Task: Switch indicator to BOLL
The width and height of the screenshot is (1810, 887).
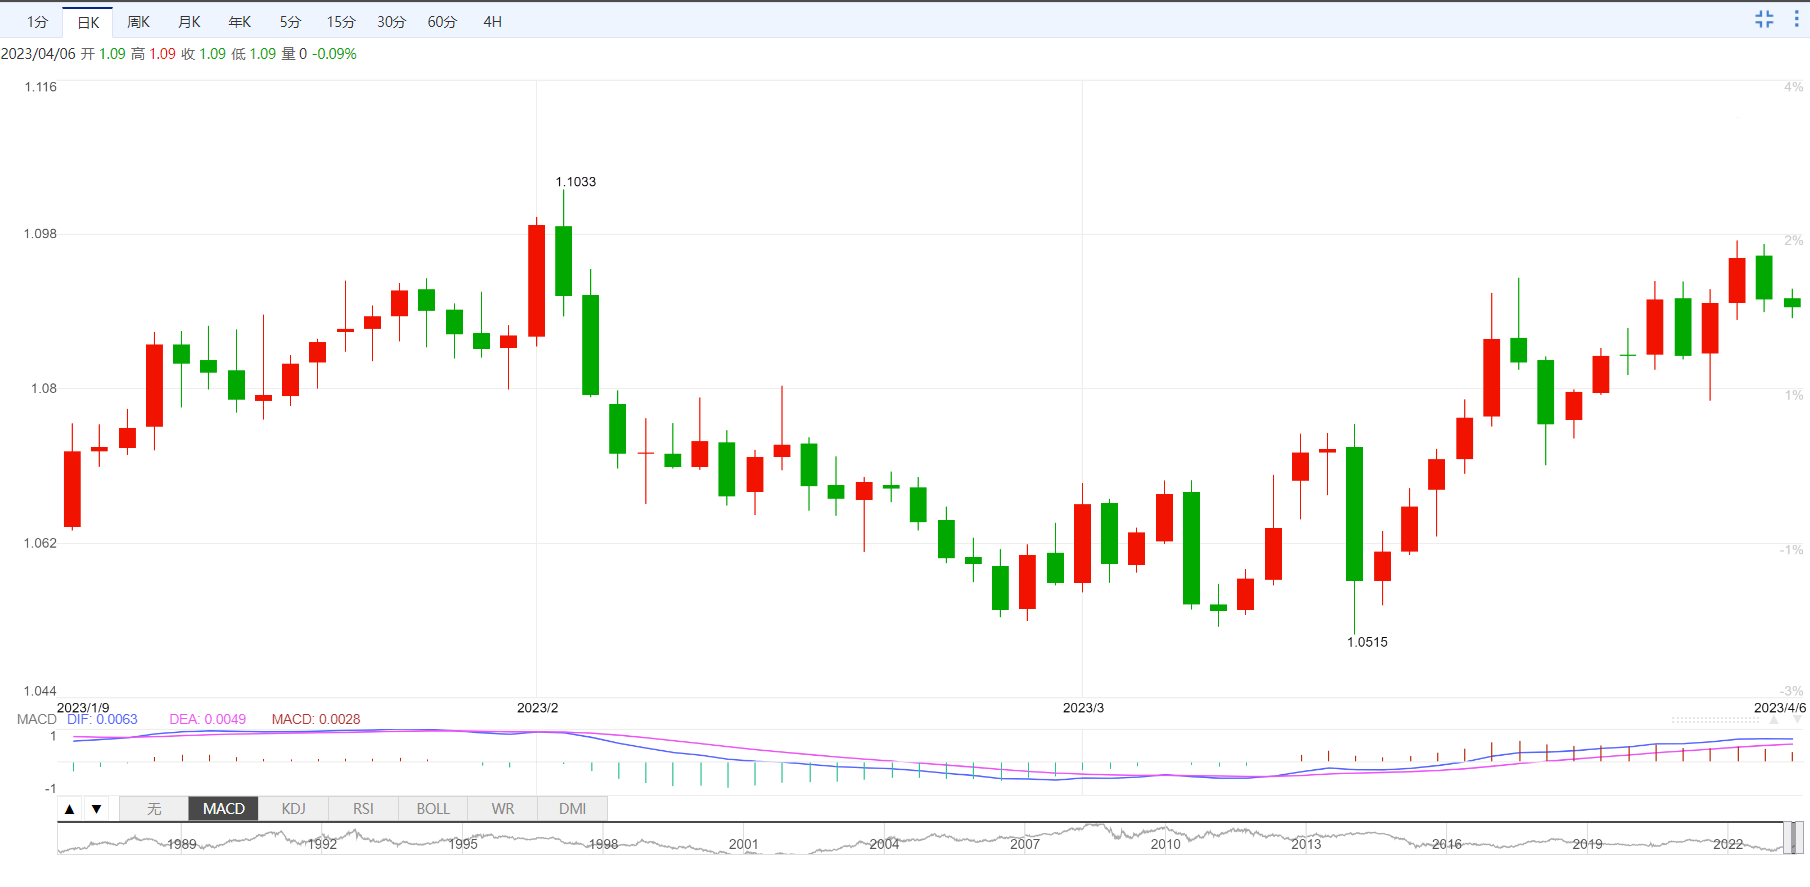Action: point(433,809)
